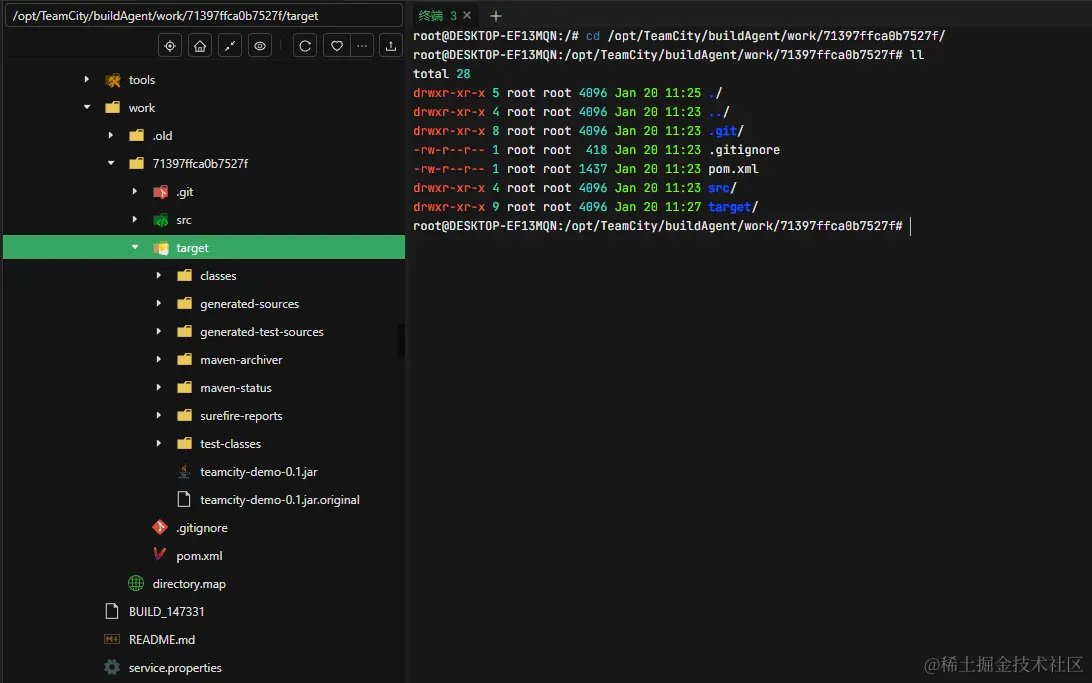Viewport: 1092px width, 683px height.
Task: Select the generated-test-sources folder name
Action: tap(262, 332)
